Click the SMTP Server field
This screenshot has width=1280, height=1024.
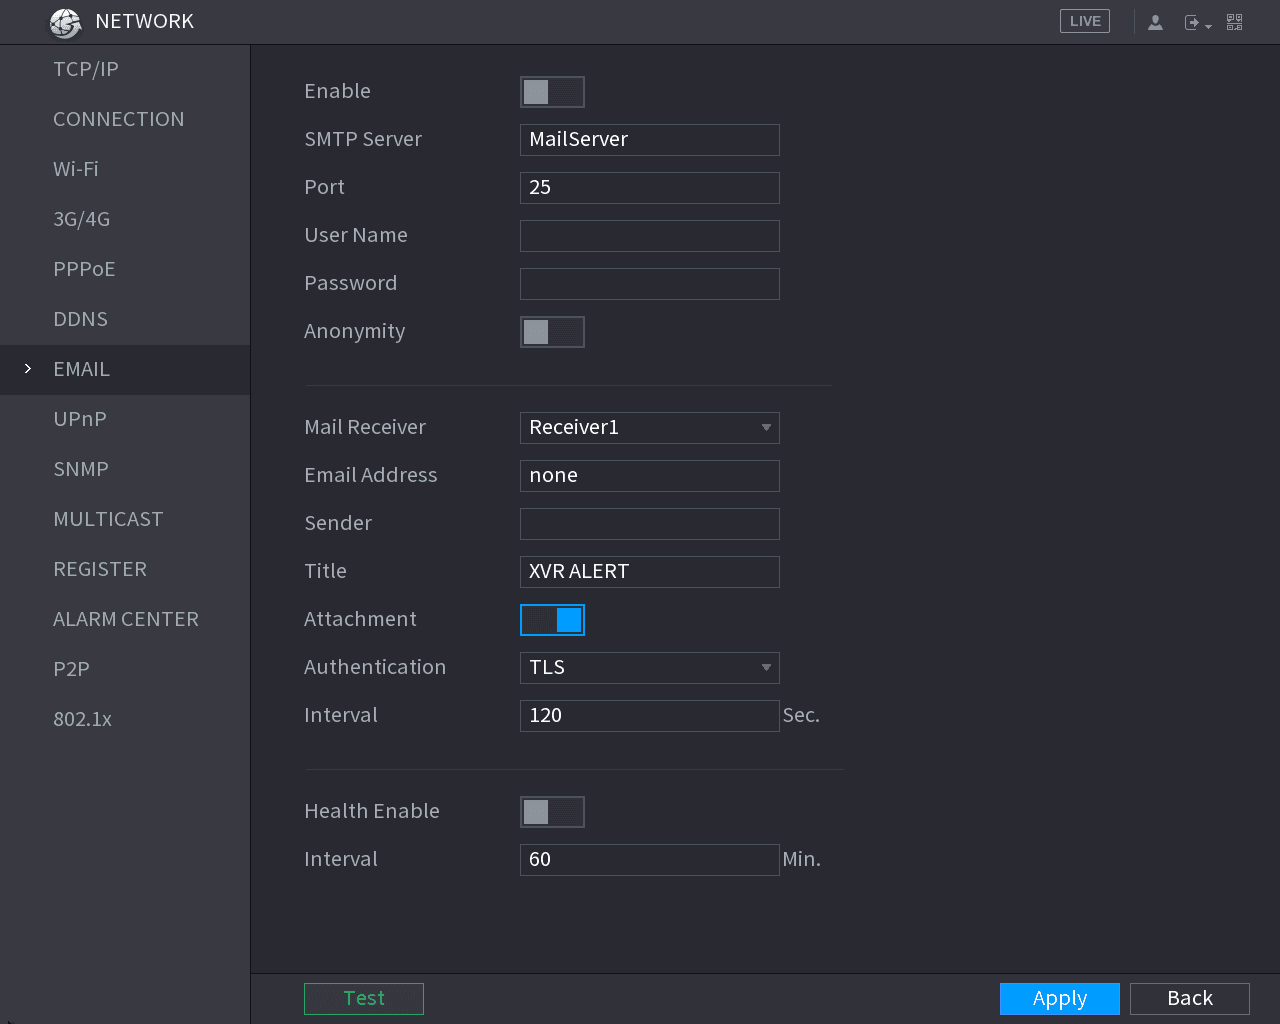tap(650, 140)
